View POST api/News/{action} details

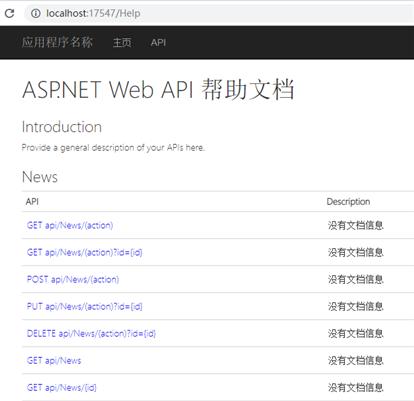pos(73,279)
